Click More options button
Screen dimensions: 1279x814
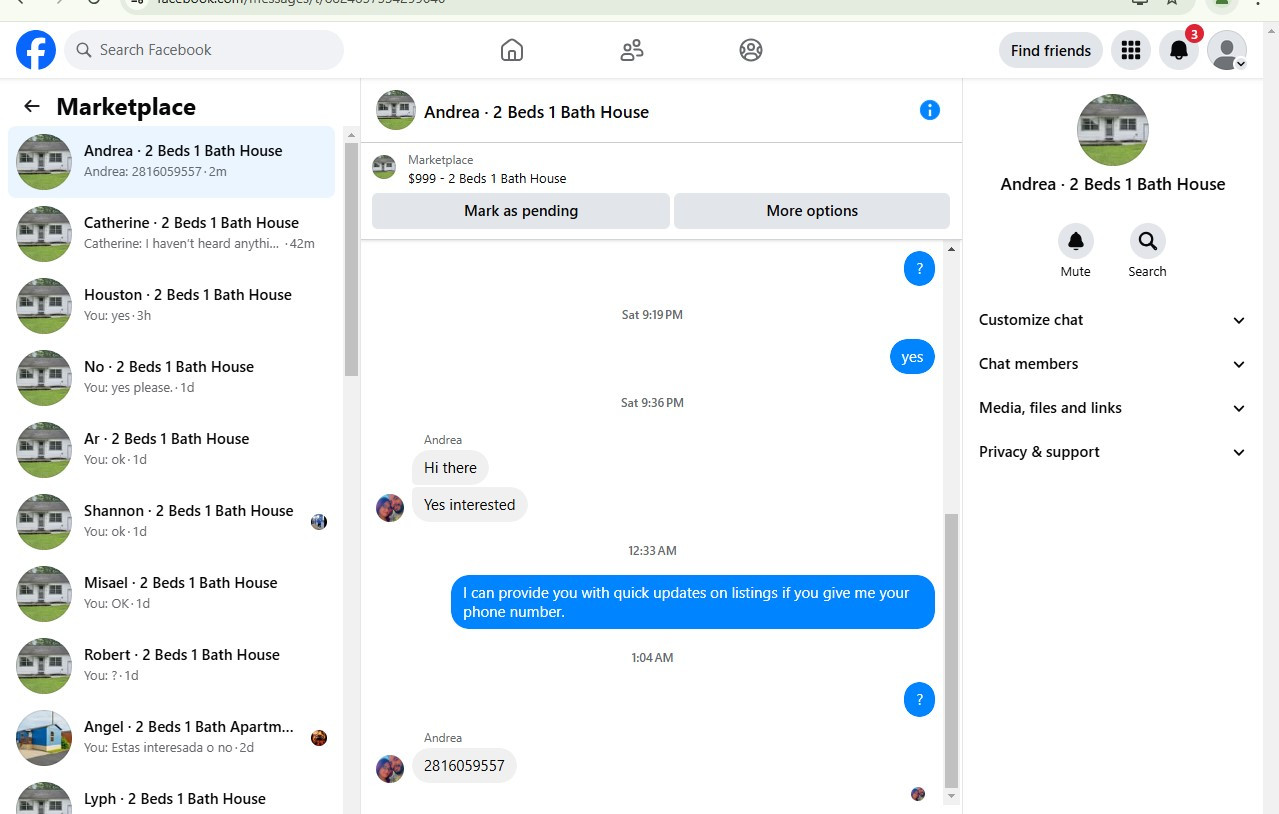(x=812, y=211)
